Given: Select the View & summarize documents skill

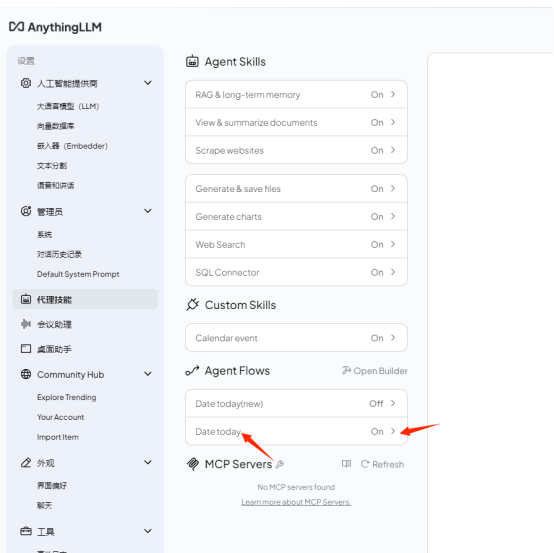Looking at the screenshot, I should [296, 122].
